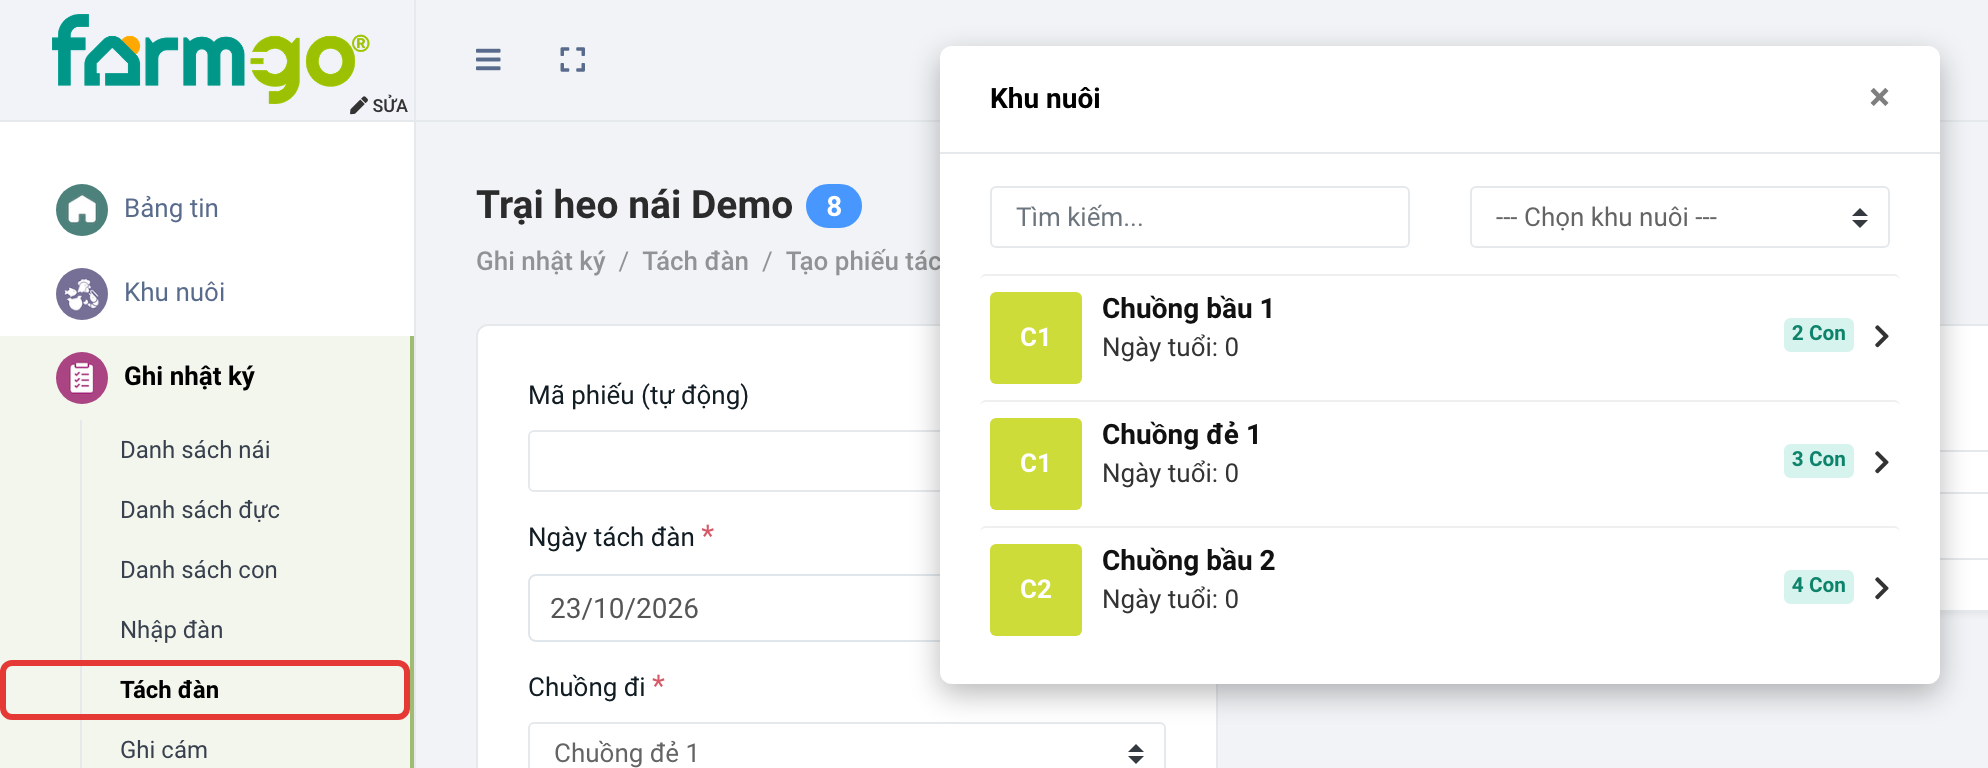Click the farmgo logo
Image resolution: width=1988 pixels, height=768 pixels.
(x=211, y=58)
